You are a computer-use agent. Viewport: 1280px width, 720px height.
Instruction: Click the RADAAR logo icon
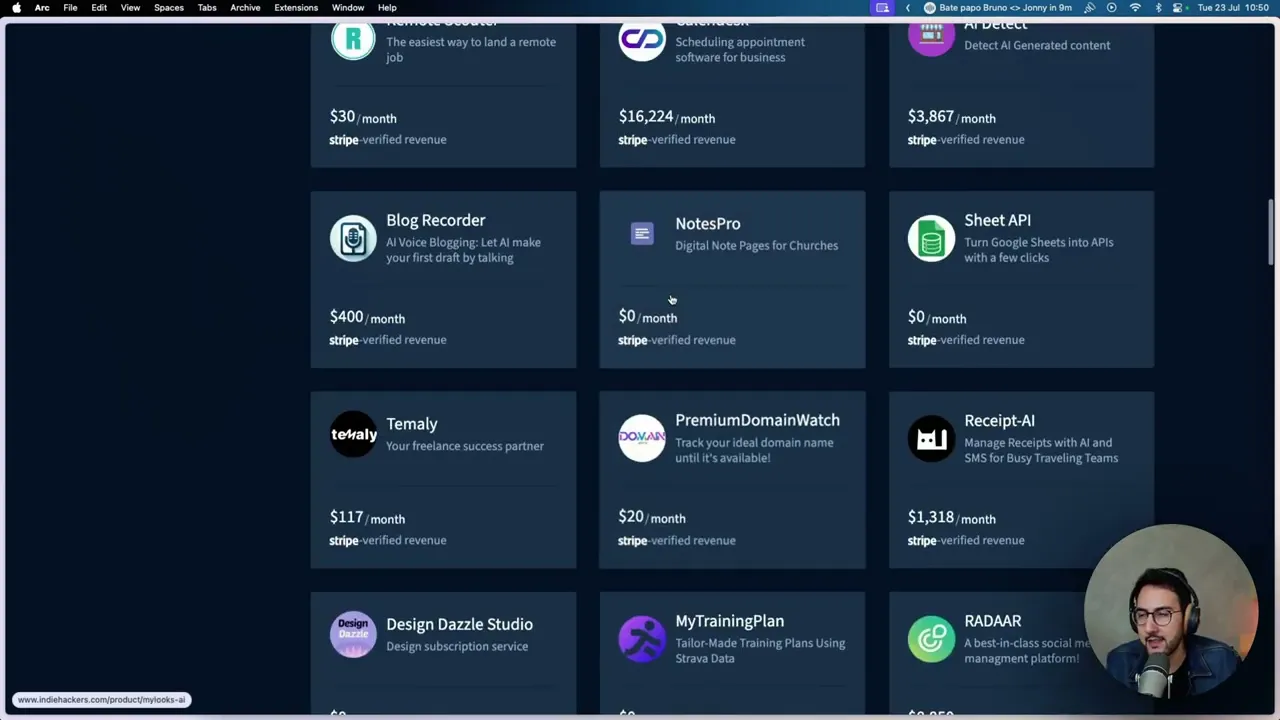pos(931,638)
